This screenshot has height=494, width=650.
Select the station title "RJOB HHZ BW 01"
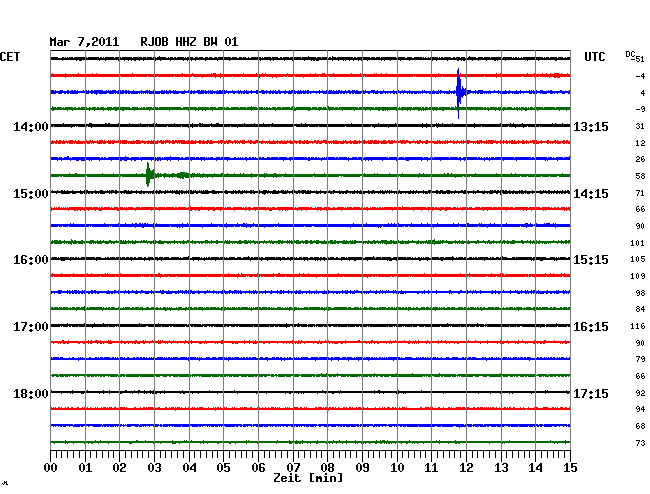tap(189, 42)
